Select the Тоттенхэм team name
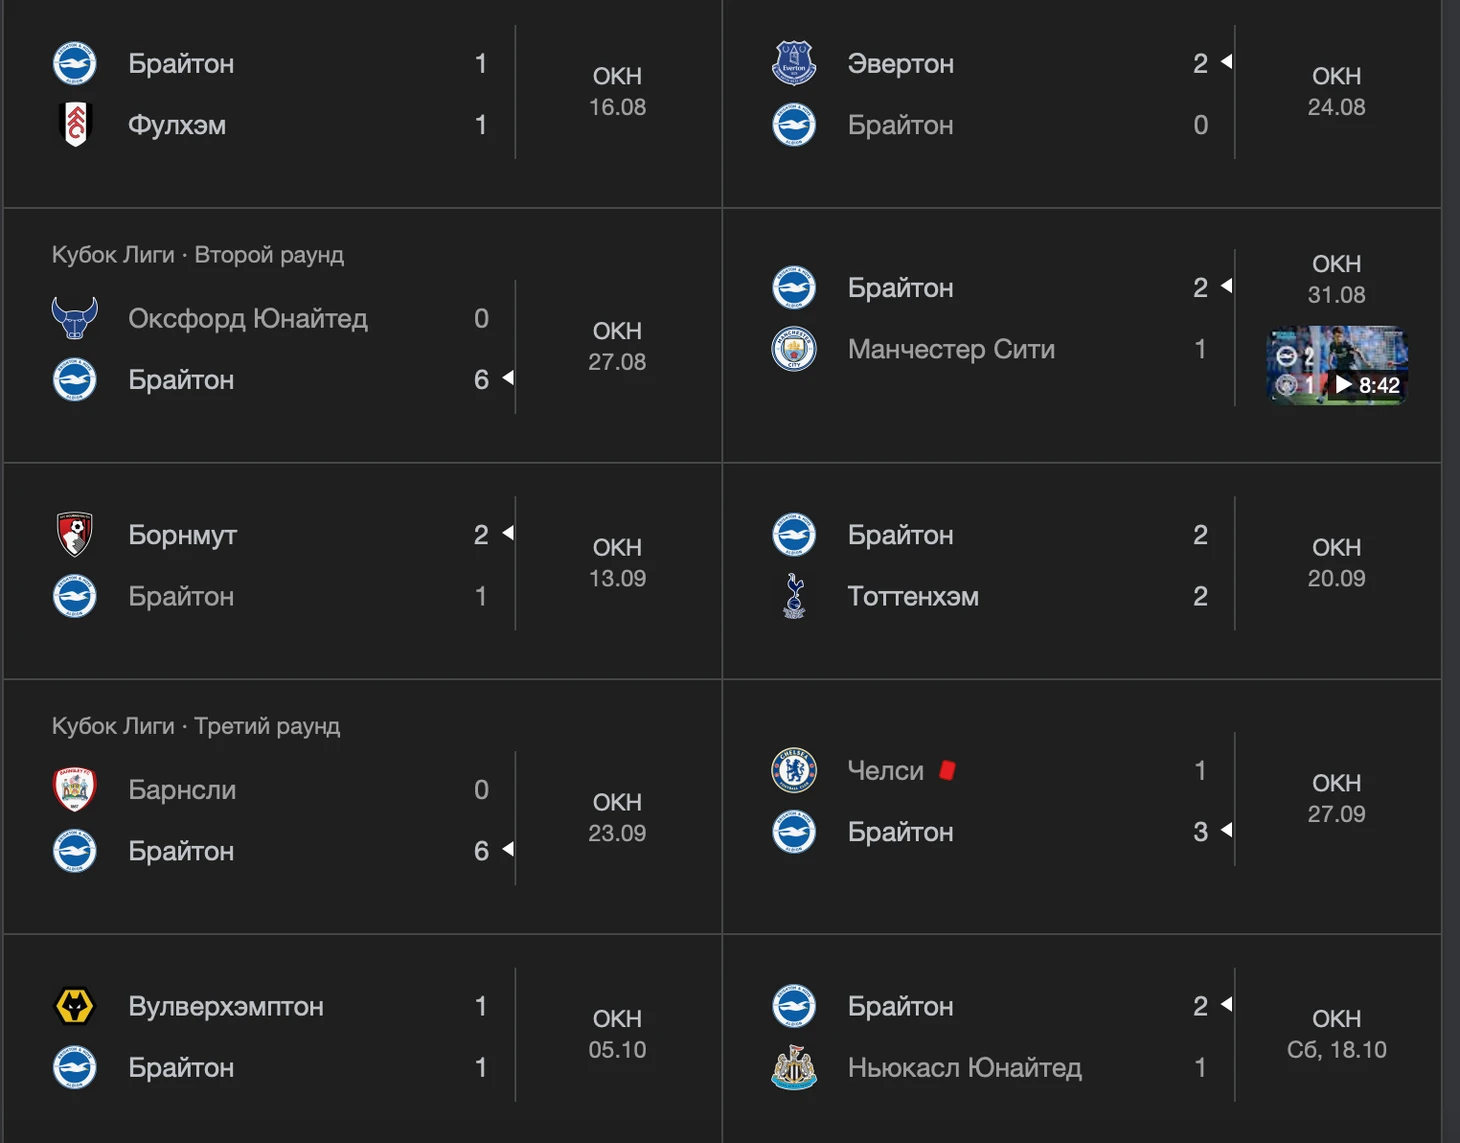Image resolution: width=1460 pixels, height=1143 pixels. point(913,597)
